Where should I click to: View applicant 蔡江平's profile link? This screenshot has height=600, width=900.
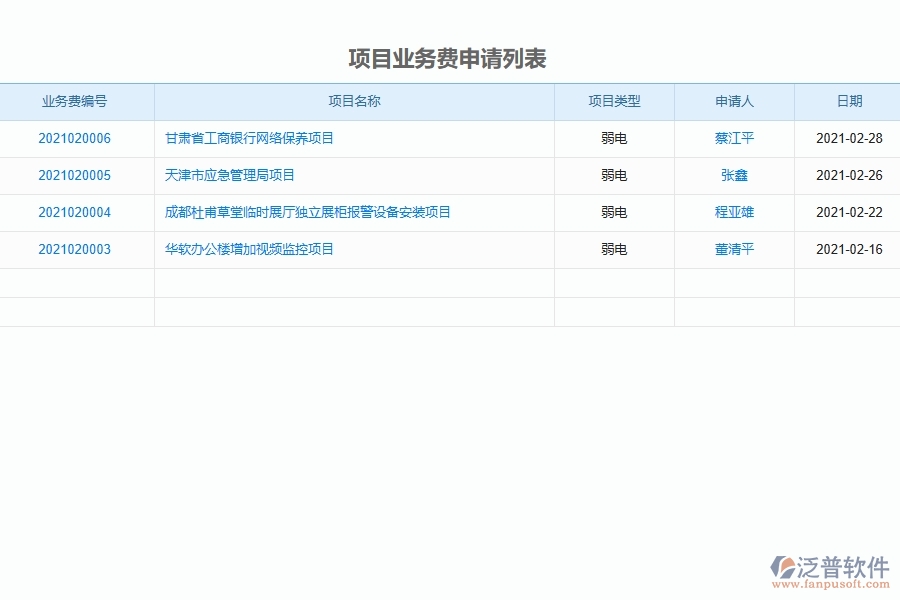coord(735,138)
